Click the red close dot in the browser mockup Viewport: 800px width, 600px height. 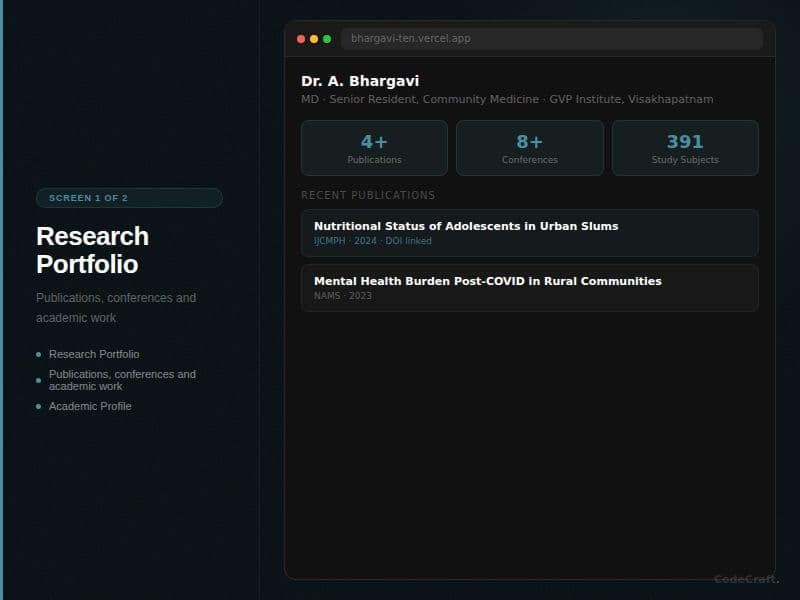tap(301, 39)
